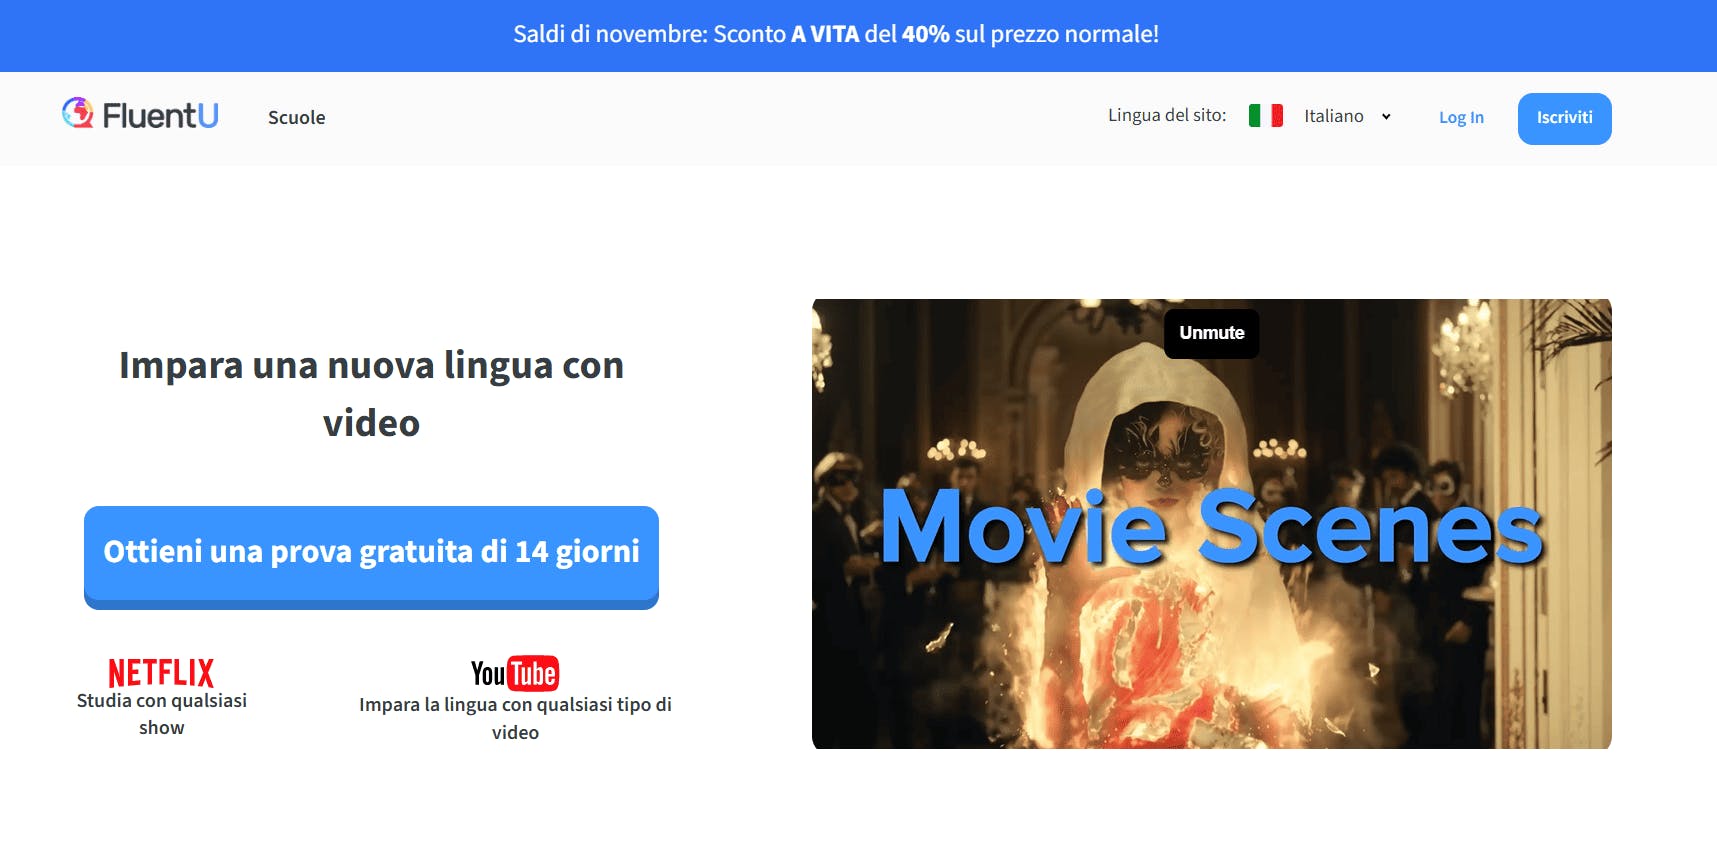Viewport: 1717px width, 857px height.
Task: Click the 'Impara una nuova lingua con video' heading
Action: tap(371, 394)
